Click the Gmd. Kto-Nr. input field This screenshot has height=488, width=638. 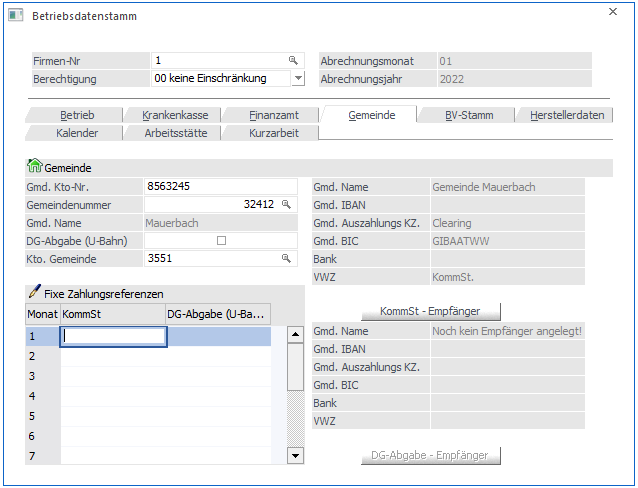click(220, 186)
